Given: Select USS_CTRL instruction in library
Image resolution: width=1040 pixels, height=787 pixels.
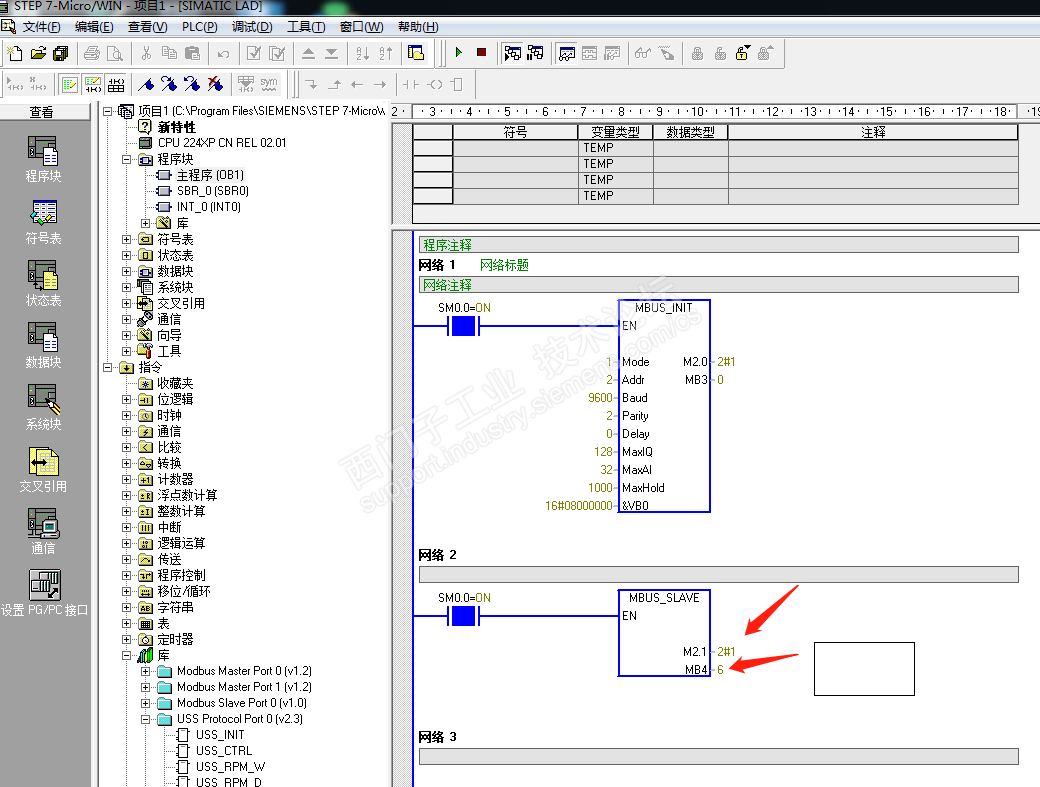Looking at the screenshot, I should [x=224, y=751].
